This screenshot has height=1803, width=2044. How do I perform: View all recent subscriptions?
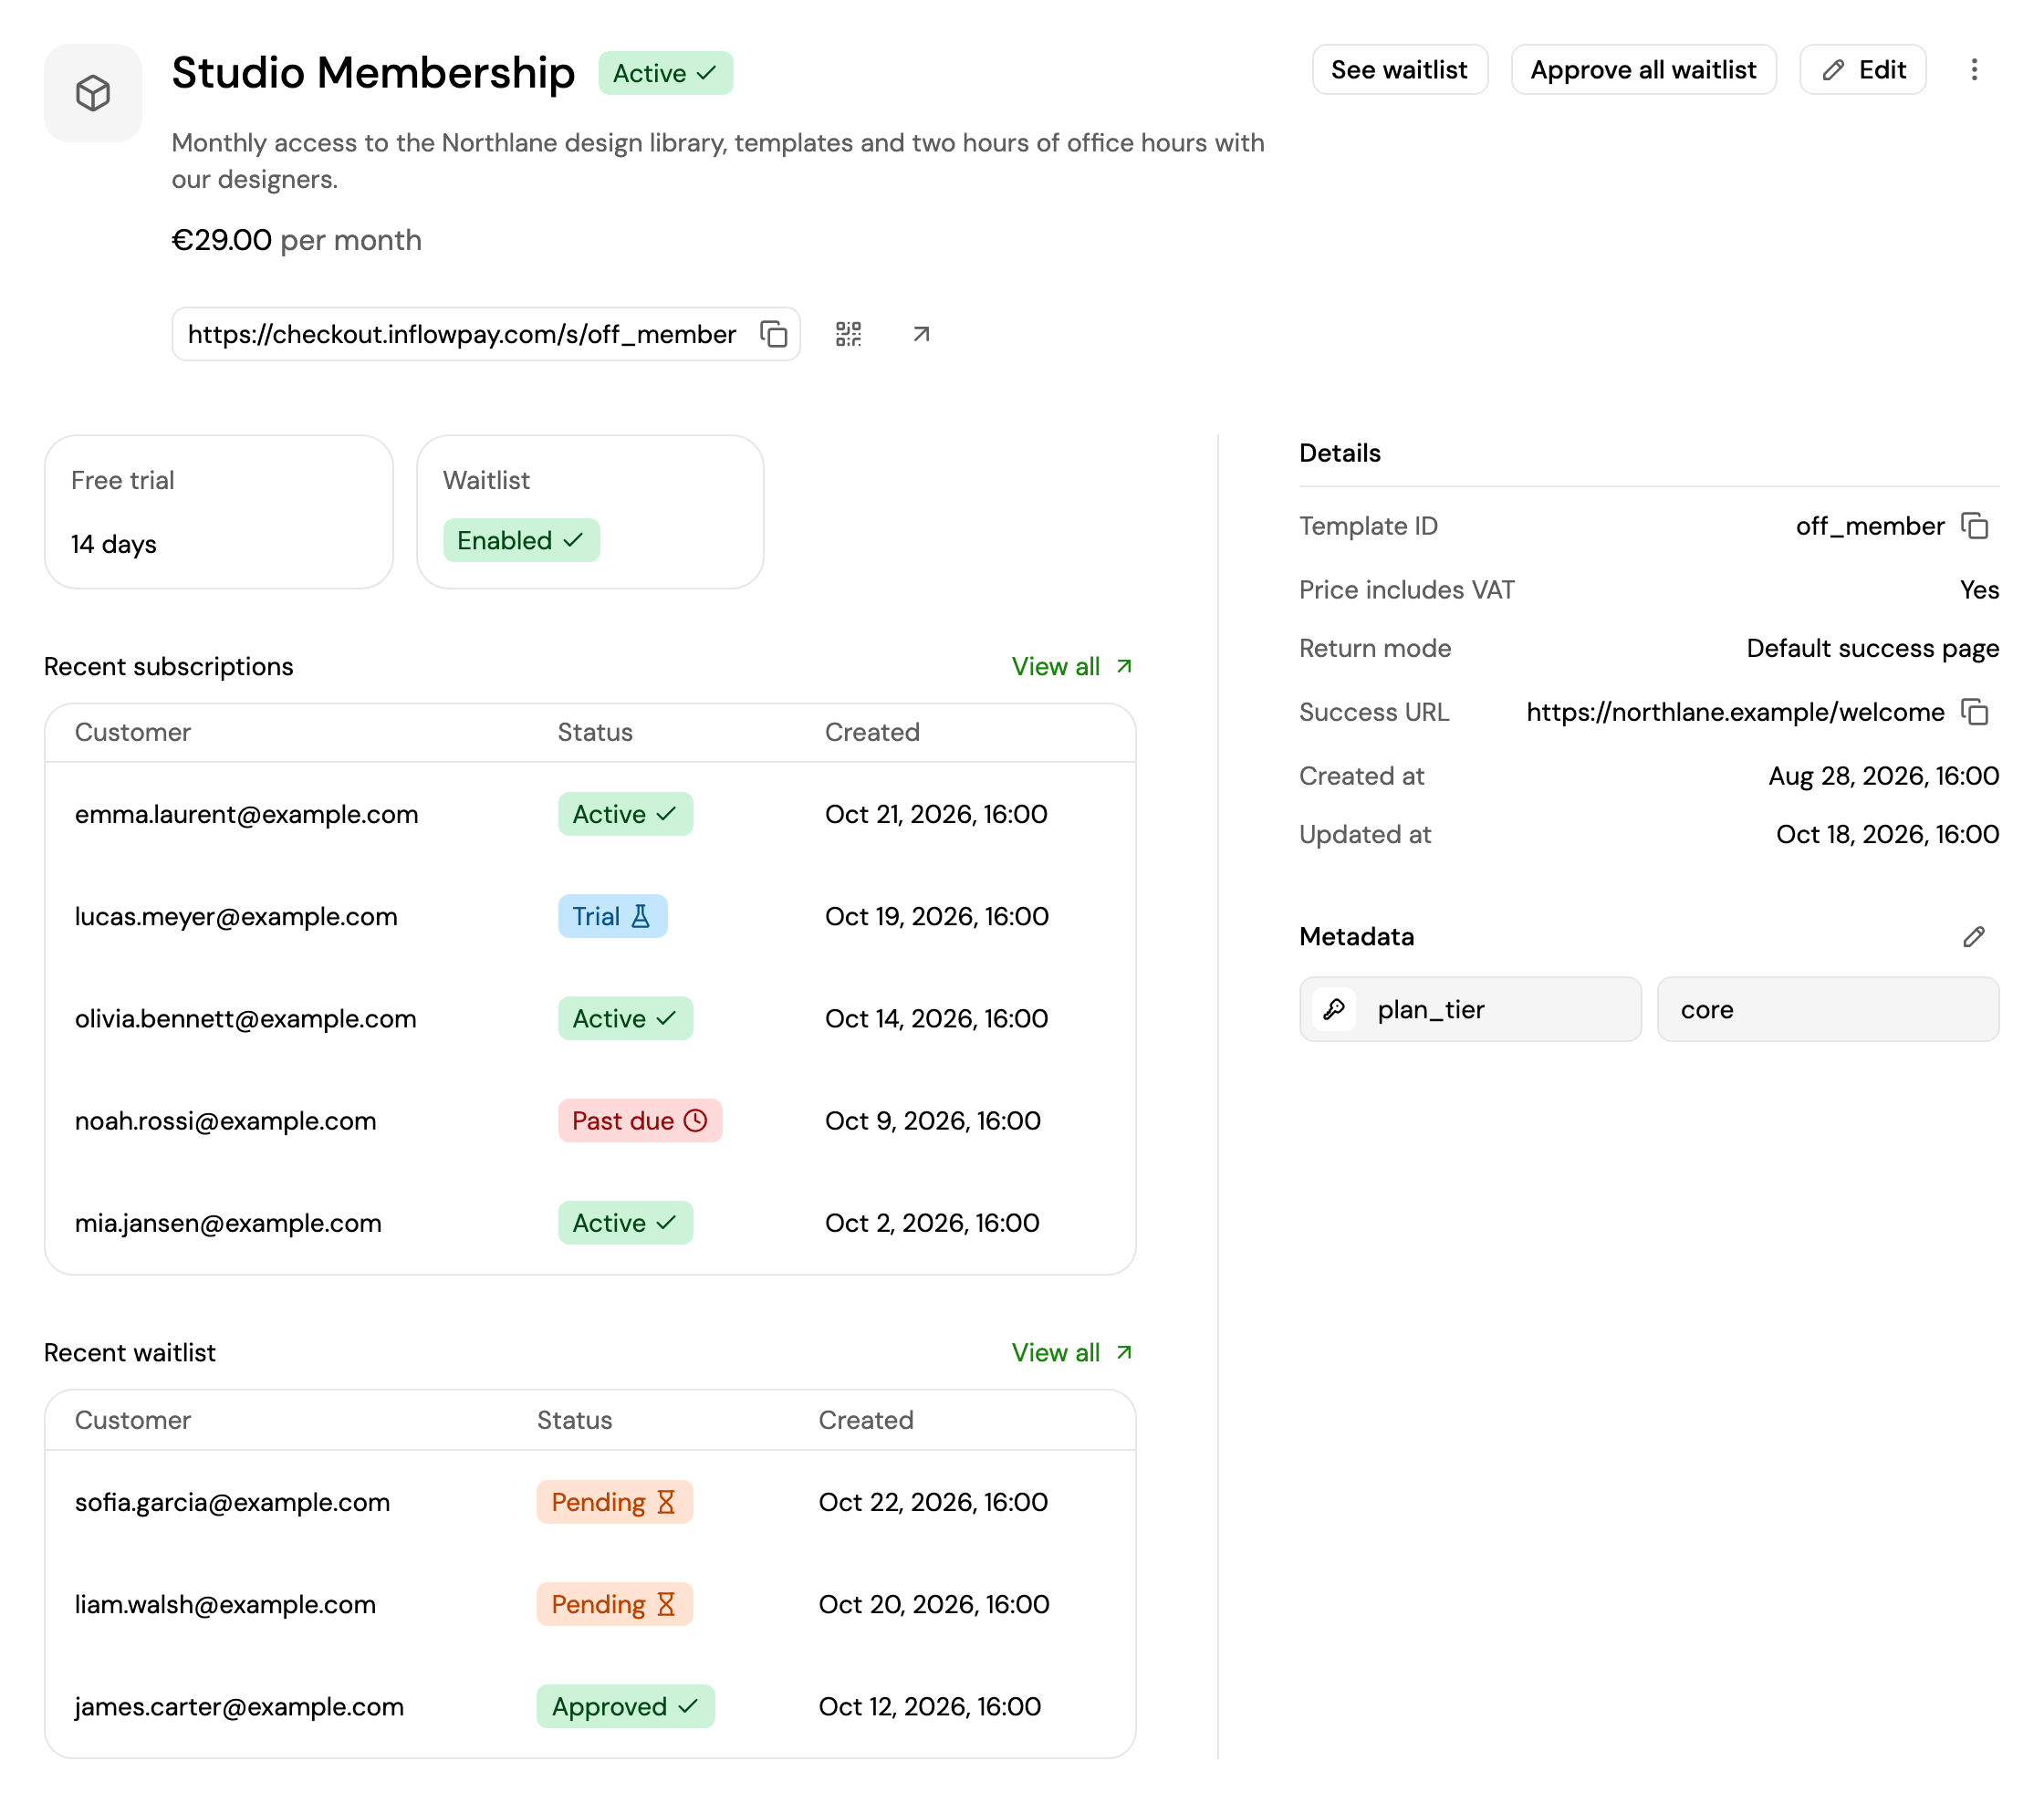(1072, 667)
